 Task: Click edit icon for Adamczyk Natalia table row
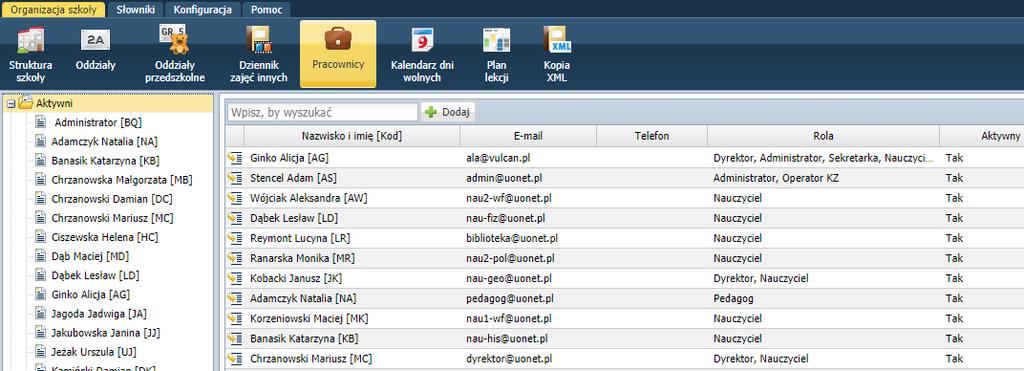coord(234,298)
